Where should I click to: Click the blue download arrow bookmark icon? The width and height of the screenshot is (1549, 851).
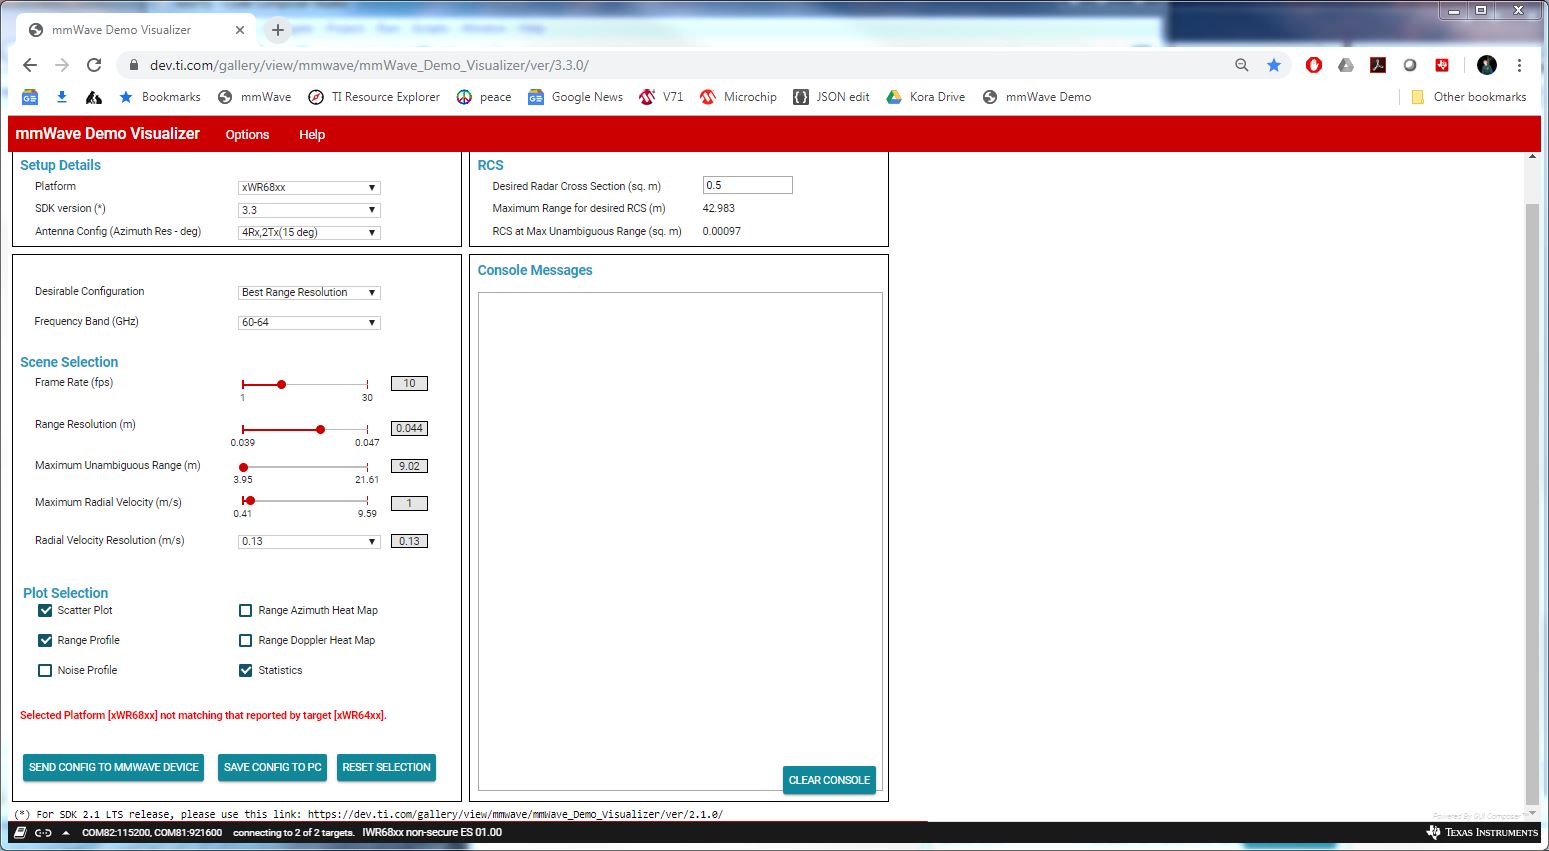pyautogui.click(x=62, y=97)
